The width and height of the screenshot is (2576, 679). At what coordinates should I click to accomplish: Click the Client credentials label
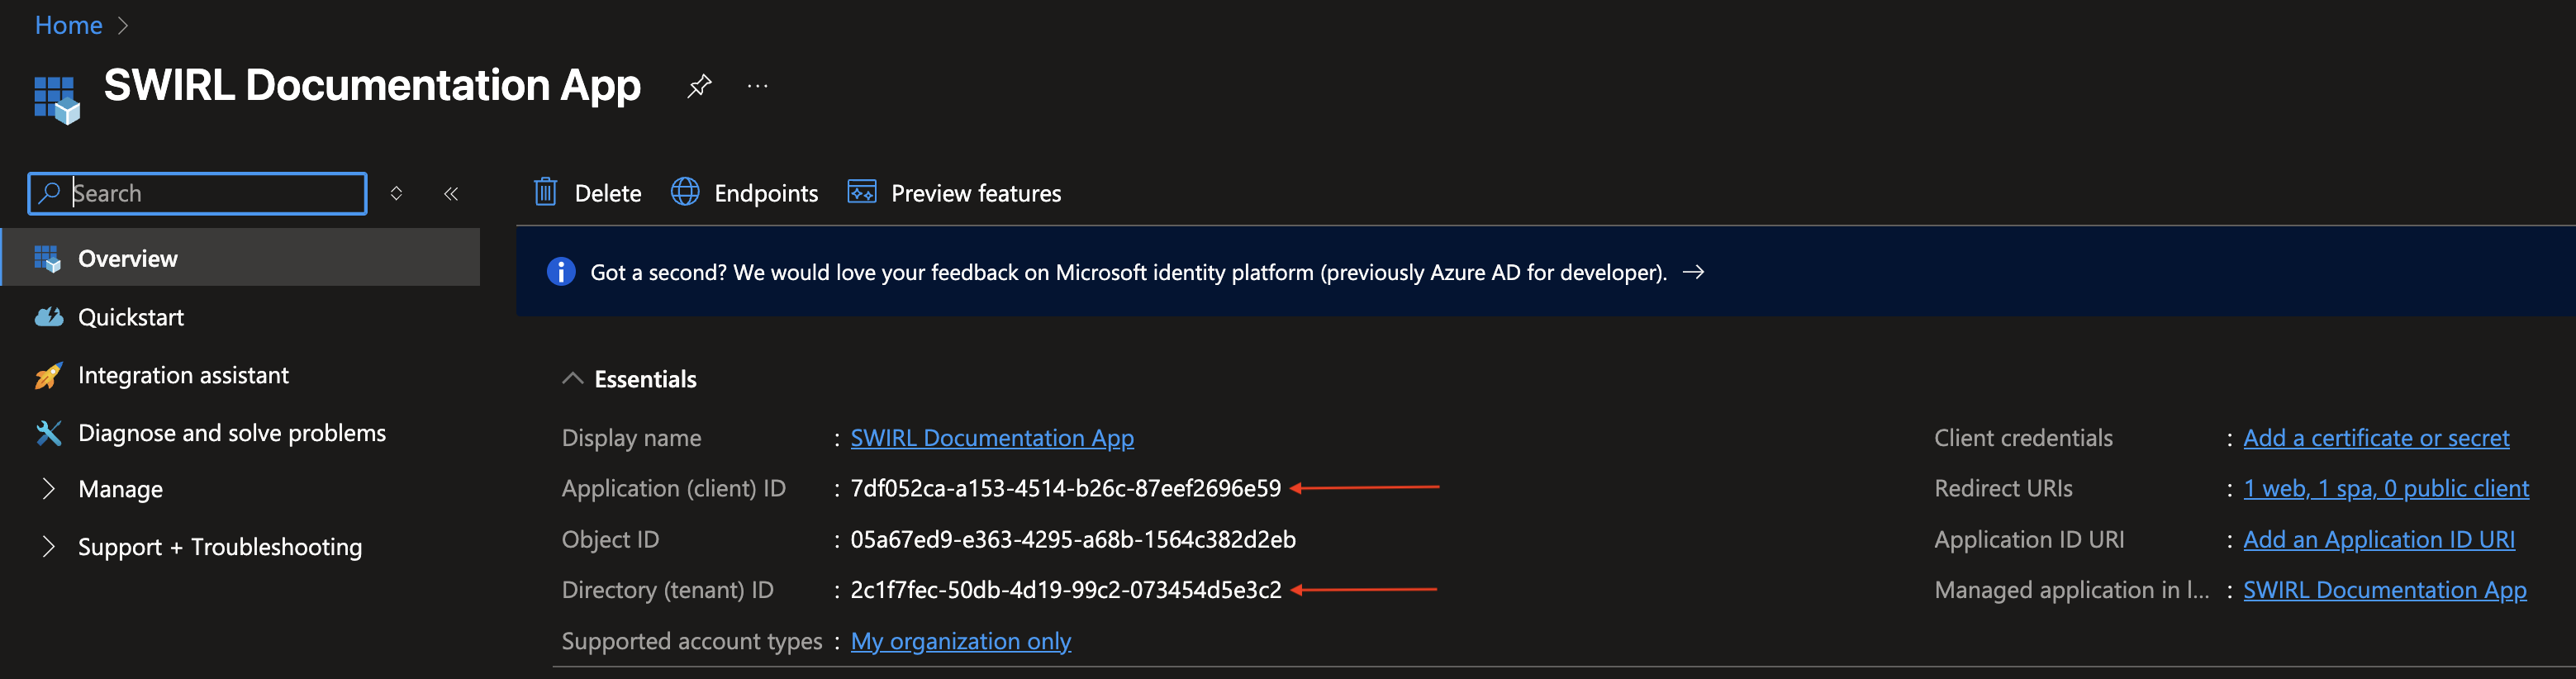click(x=2023, y=438)
